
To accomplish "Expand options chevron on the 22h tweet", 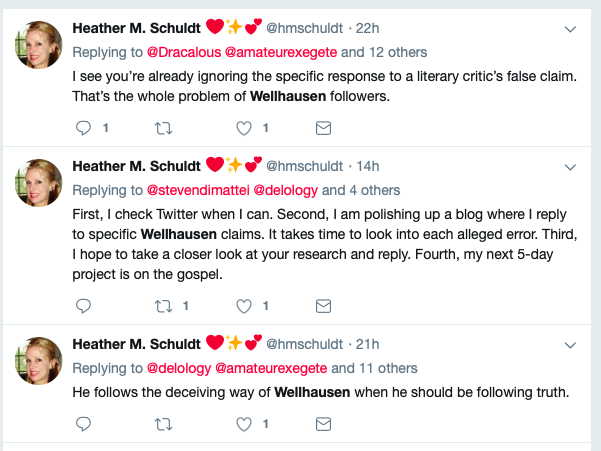I will coord(570,29).
